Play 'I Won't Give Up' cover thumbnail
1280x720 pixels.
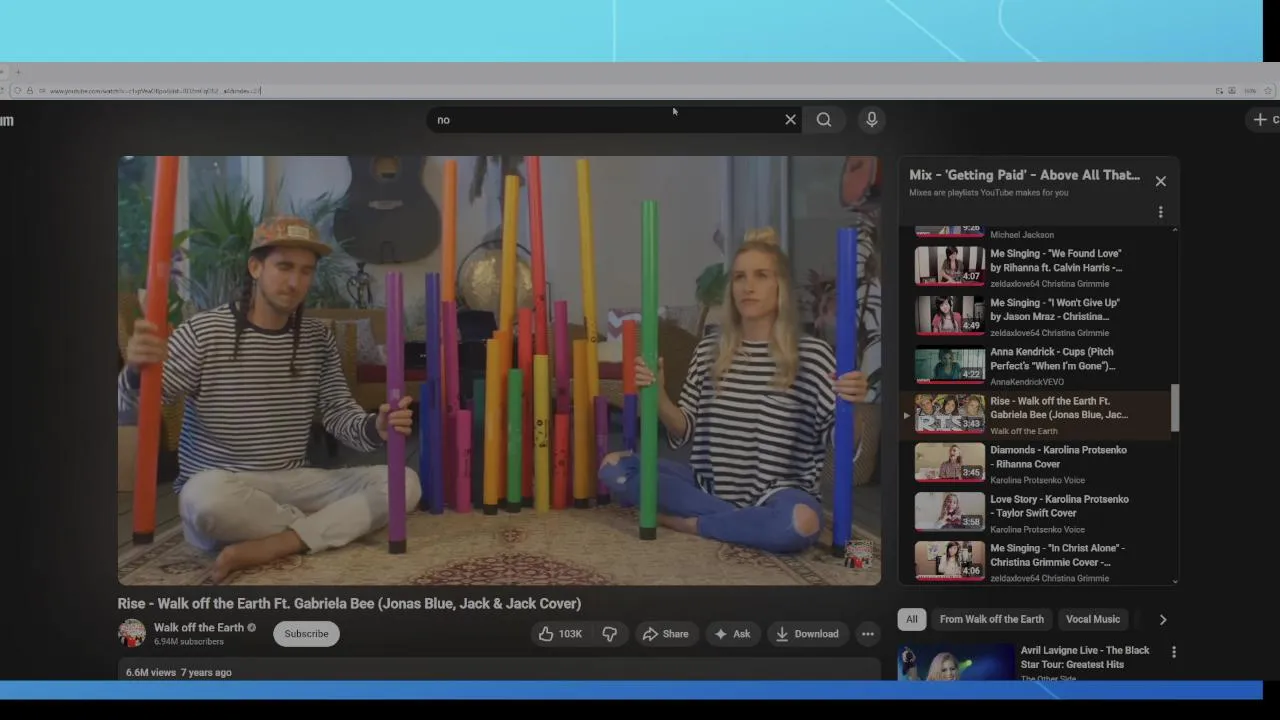pyautogui.click(x=949, y=315)
